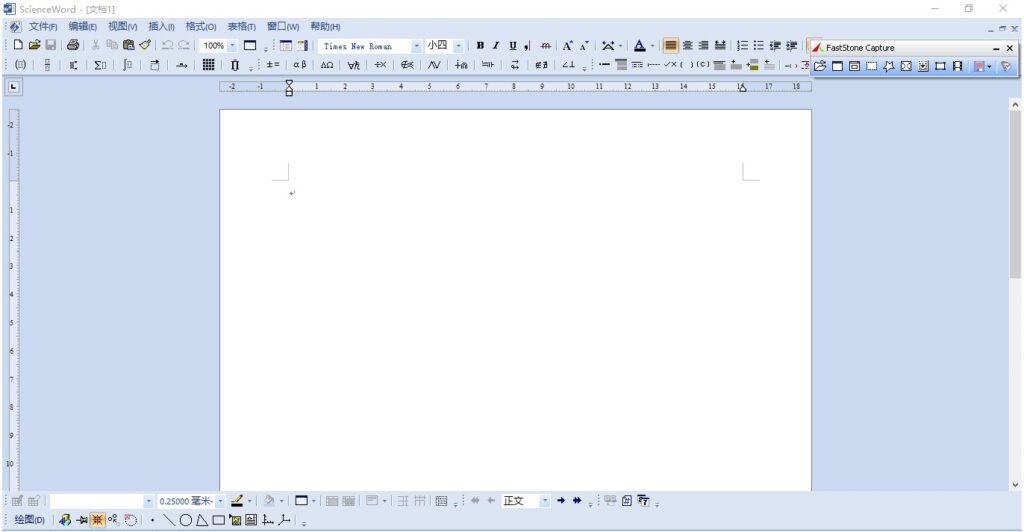Open the 格式 (Format) menu
The image size is (1024, 532).
tap(200, 27)
